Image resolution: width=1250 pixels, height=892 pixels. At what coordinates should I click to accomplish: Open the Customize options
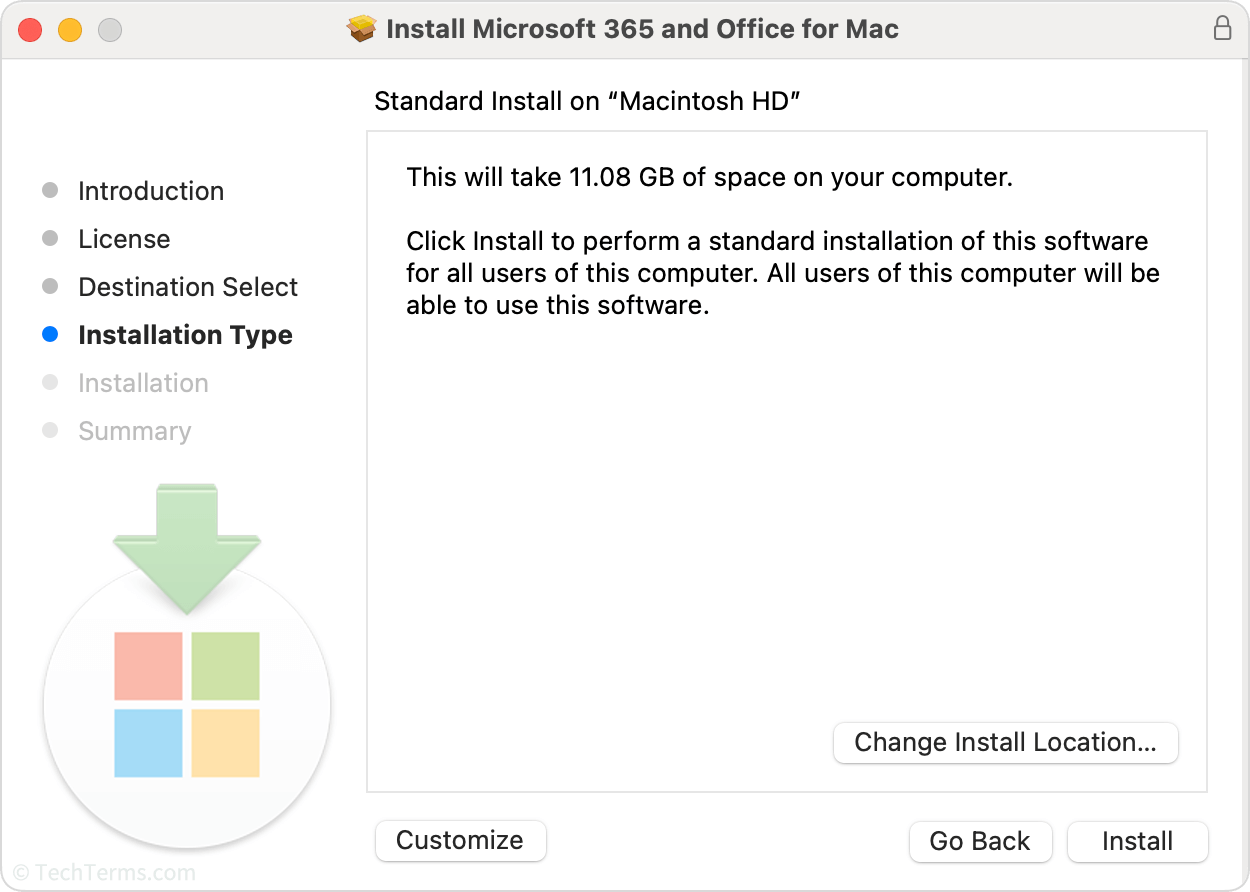(x=460, y=841)
